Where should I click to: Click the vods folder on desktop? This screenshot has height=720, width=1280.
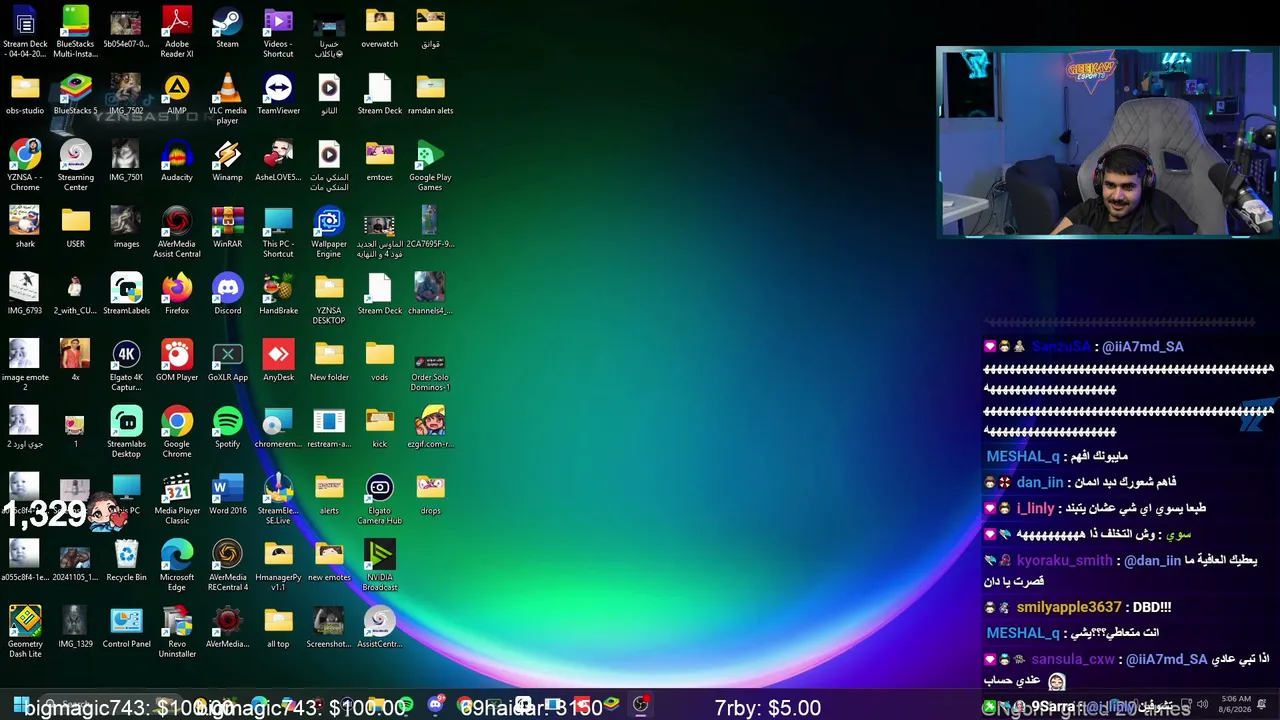[x=380, y=362]
